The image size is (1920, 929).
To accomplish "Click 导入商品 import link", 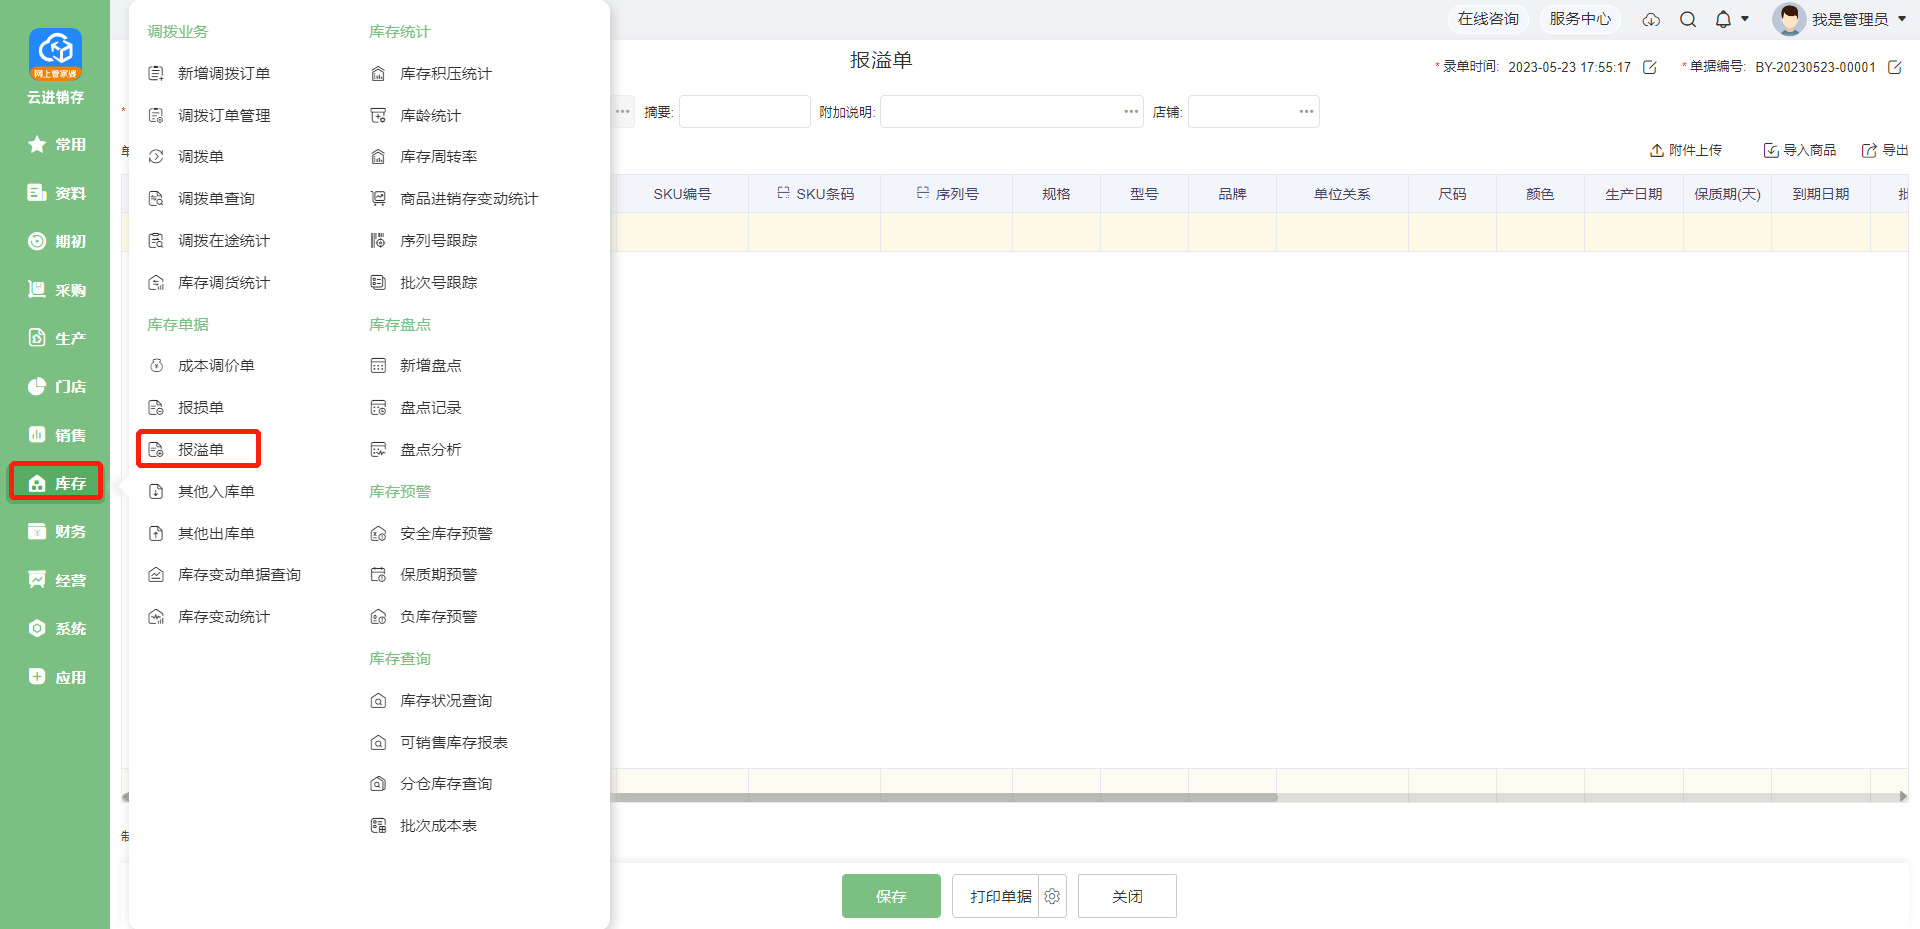I will [x=1800, y=150].
